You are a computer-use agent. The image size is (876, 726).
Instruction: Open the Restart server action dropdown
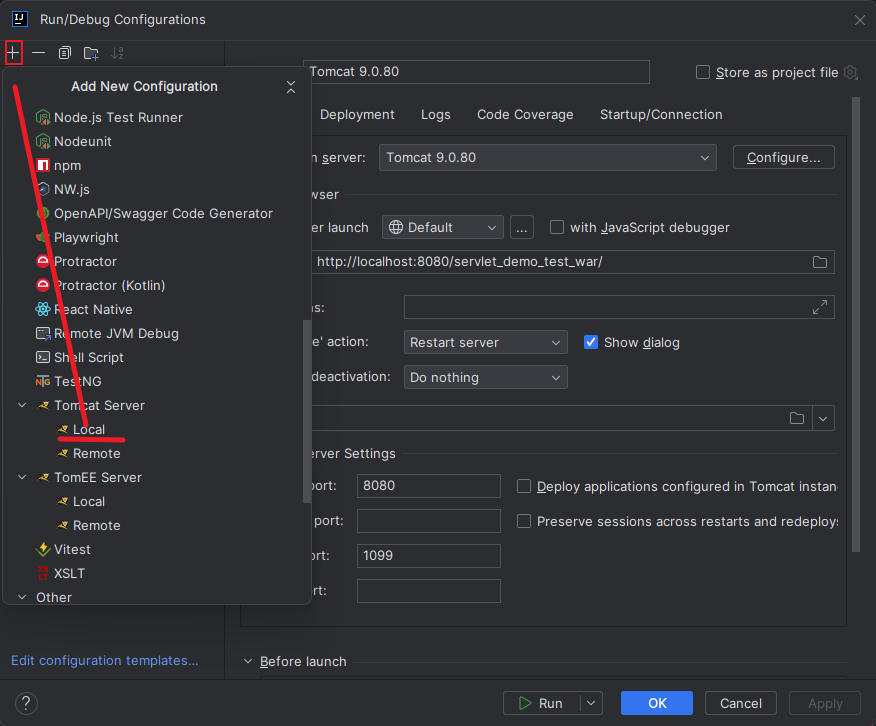pos(486,342)
